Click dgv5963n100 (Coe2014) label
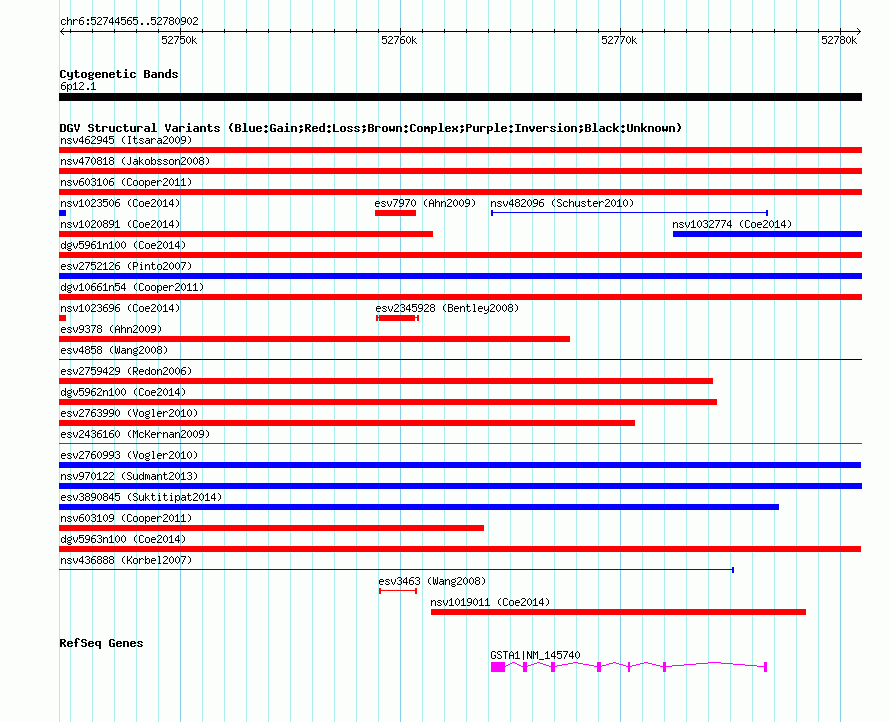 [x=123, y=539]
